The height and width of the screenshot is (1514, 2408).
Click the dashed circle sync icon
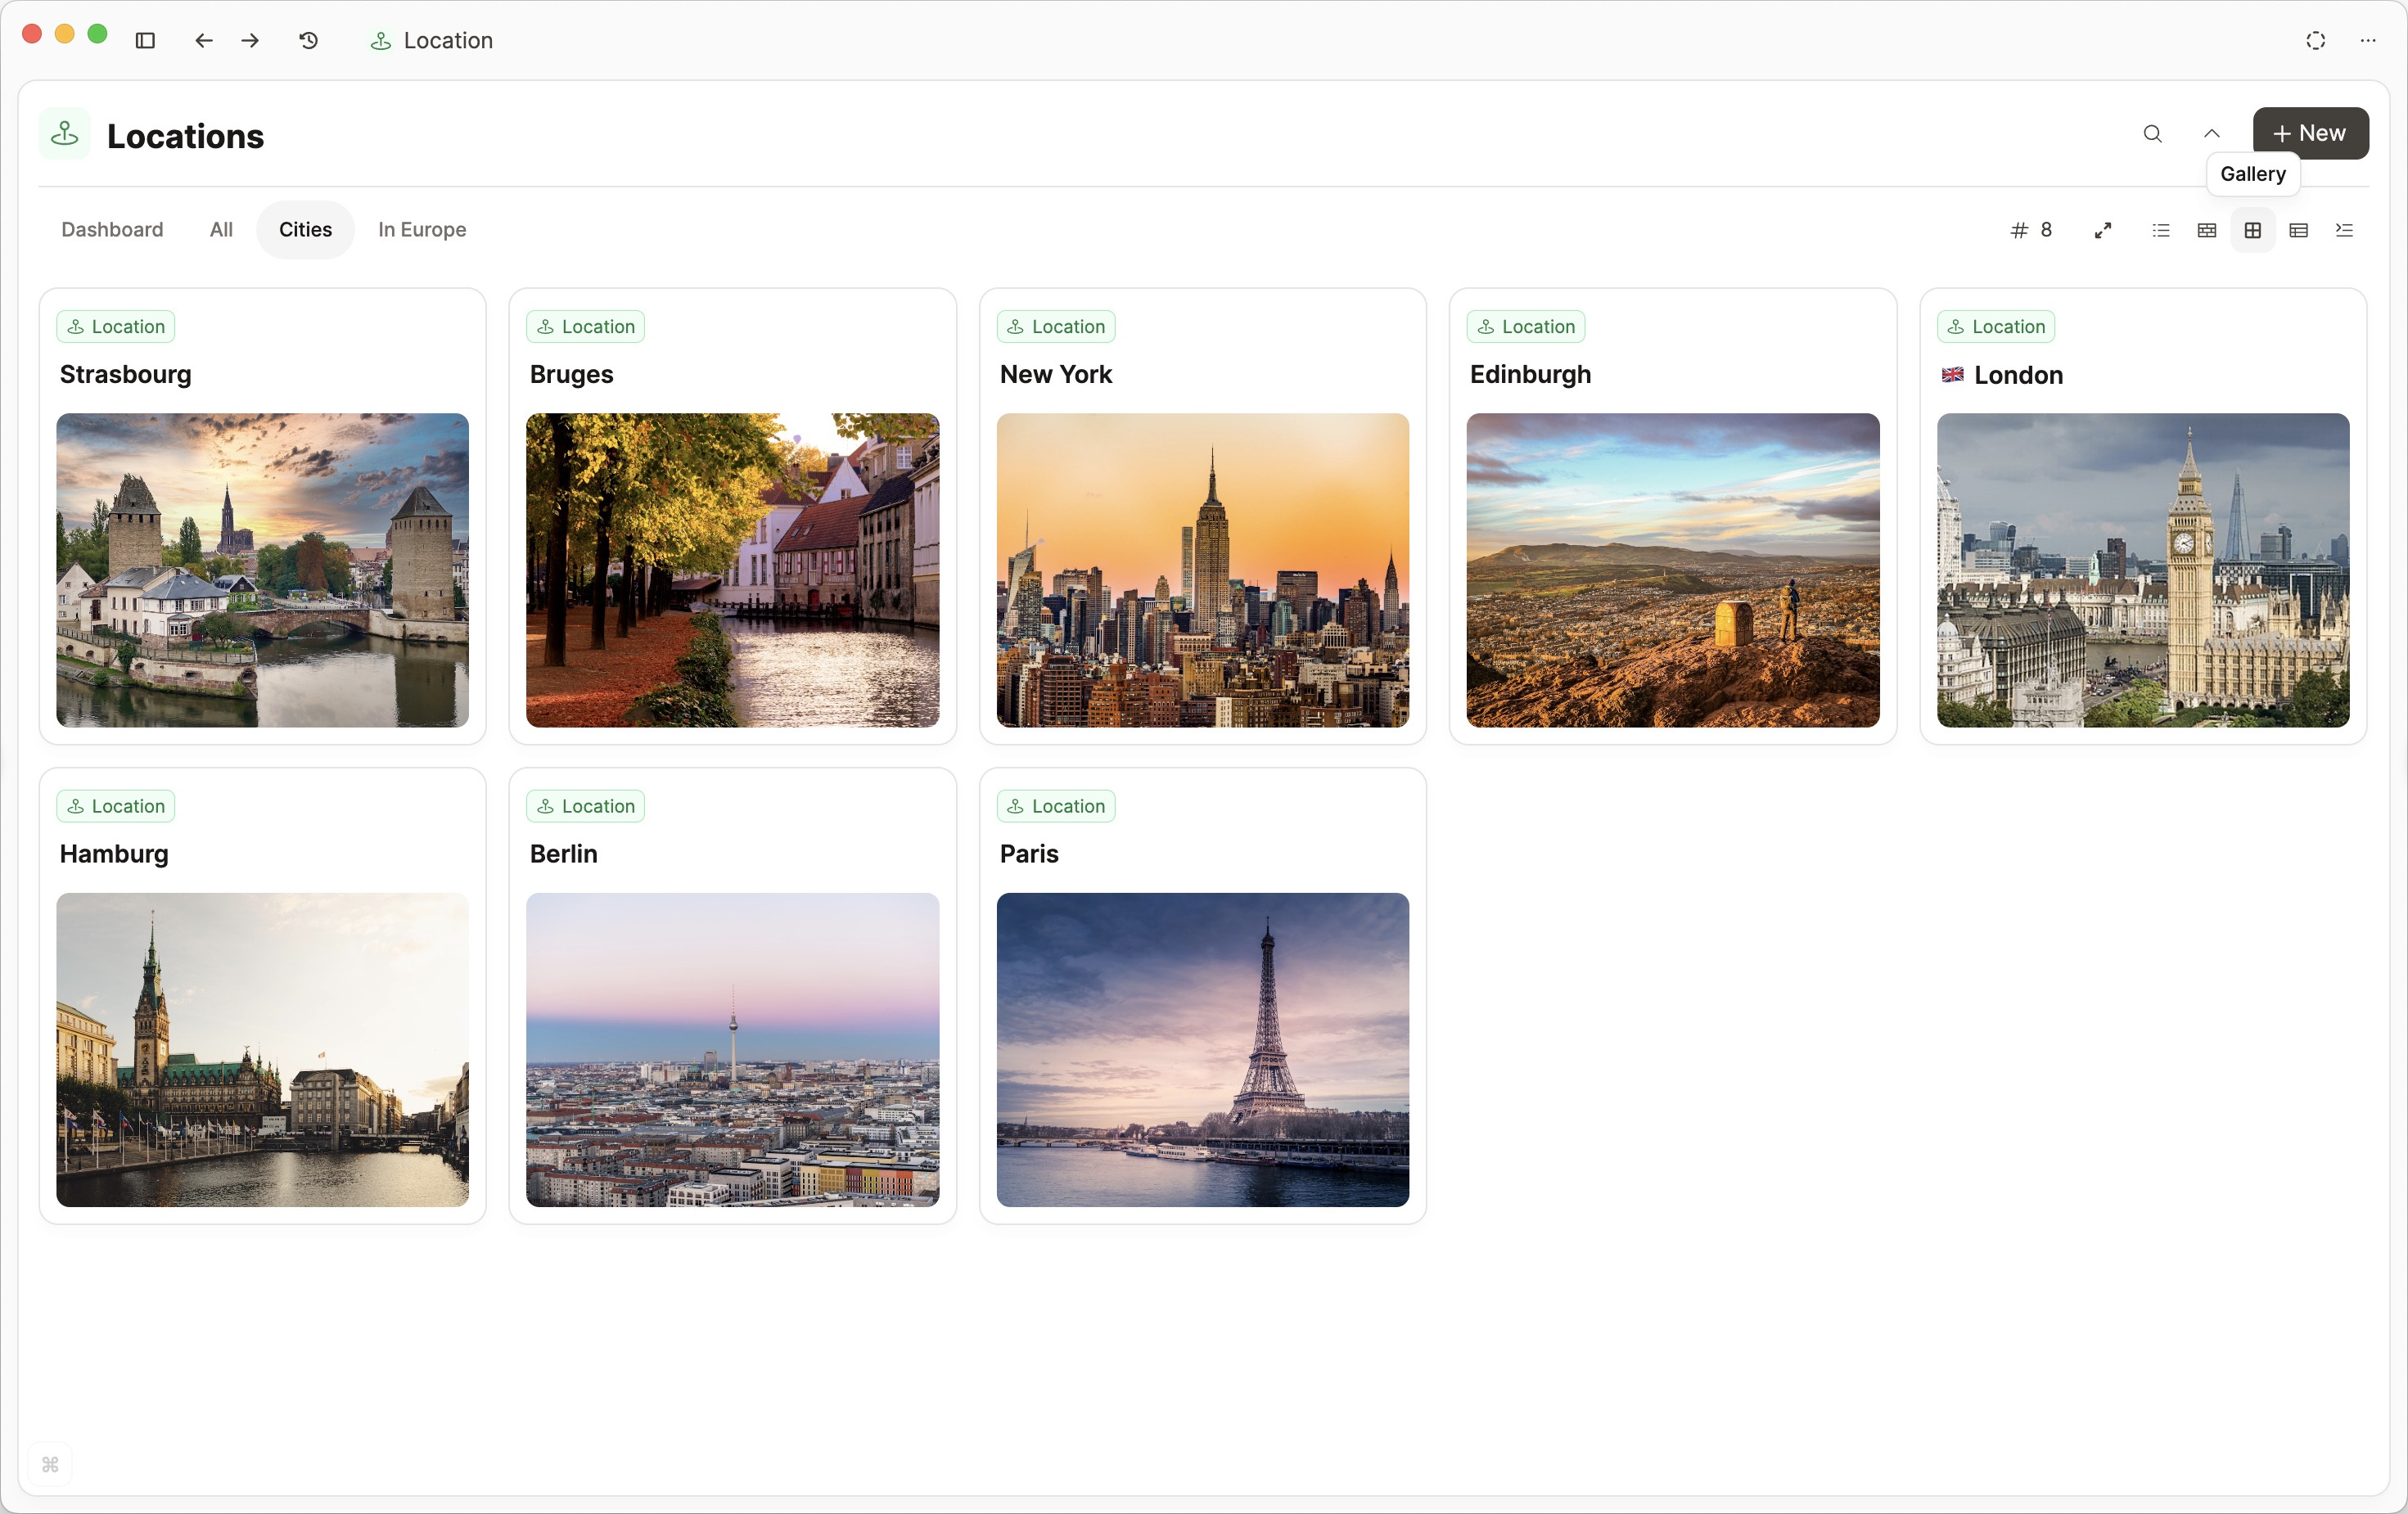point(2315,41)
